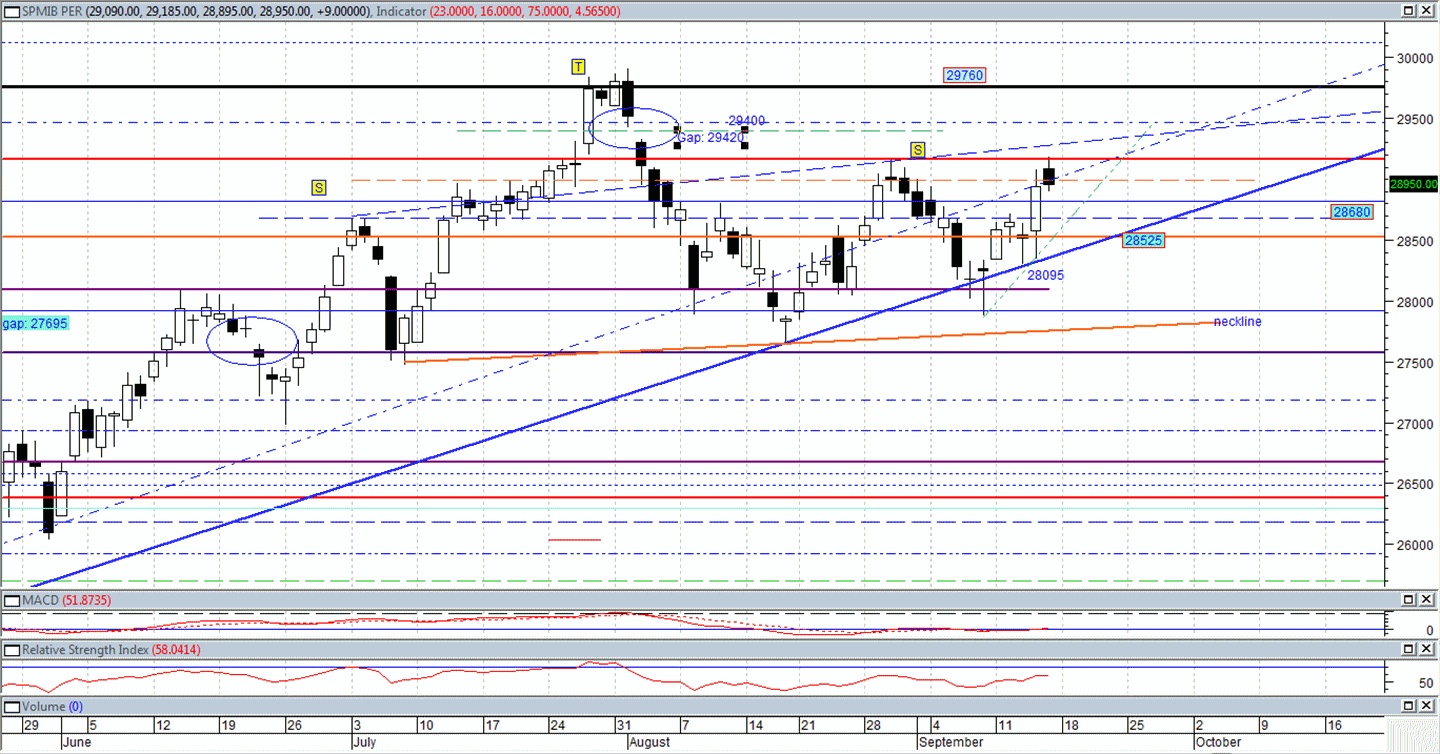
Task: Click the 27500 price axis label
Action: (x=1414, y=363)
